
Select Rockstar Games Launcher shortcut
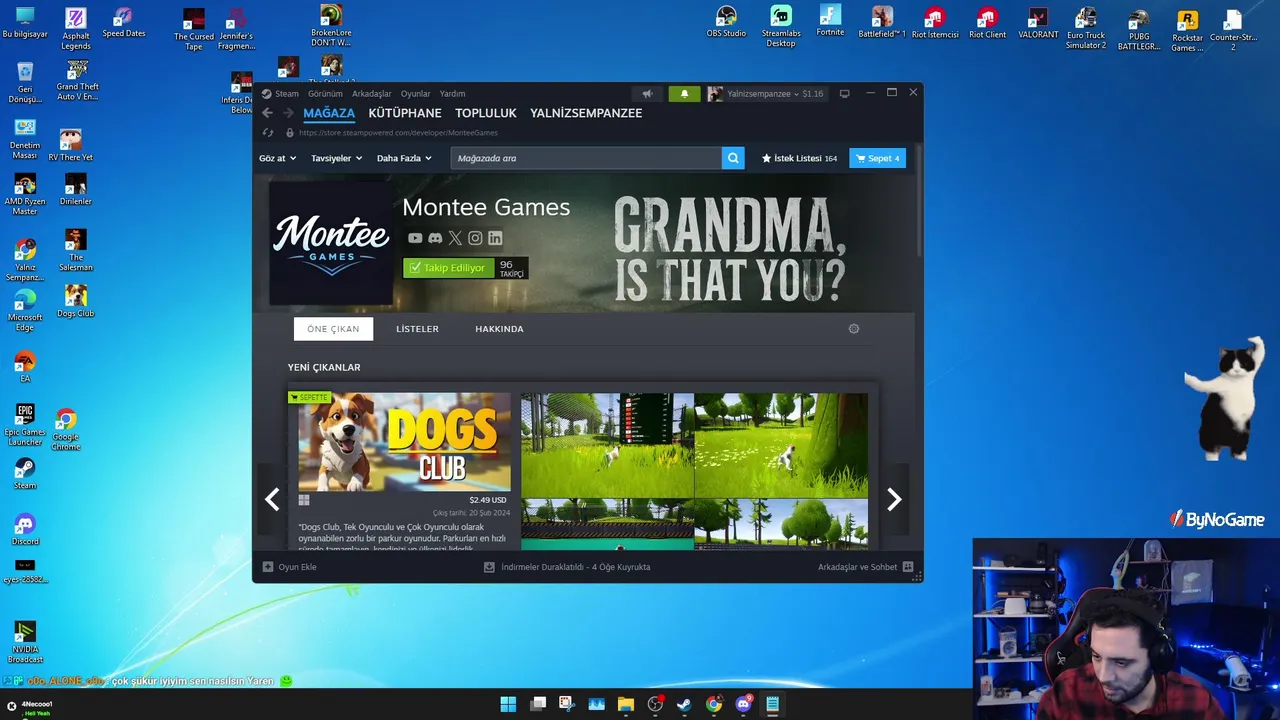[x=1187, y=29]
